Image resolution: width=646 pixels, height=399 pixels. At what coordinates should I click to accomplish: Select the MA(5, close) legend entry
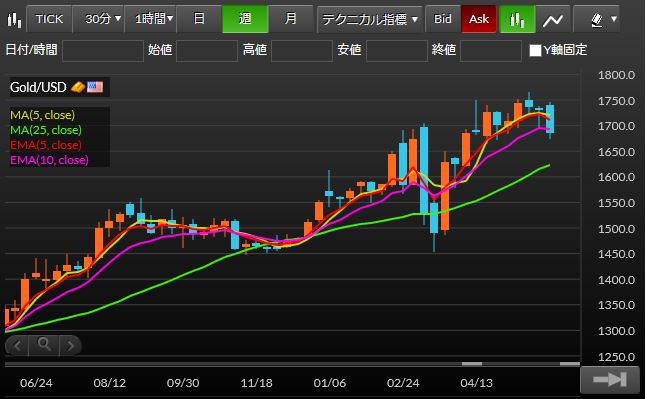pyautogui.click(x=42, y=115)
